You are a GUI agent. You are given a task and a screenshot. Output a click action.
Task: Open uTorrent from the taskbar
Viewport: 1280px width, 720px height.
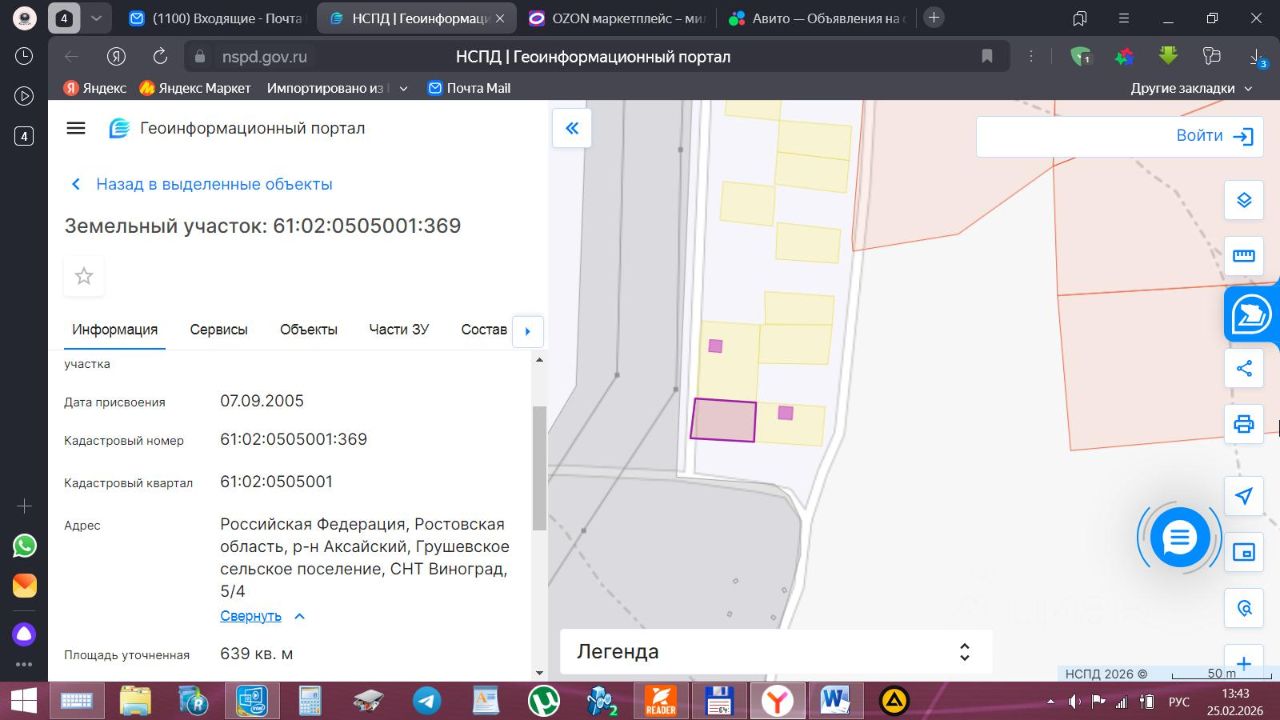[544, 700]
